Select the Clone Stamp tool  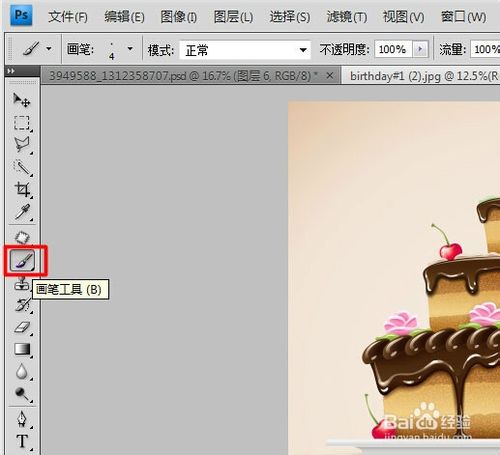pyautogui.click(x=22, y=283)
